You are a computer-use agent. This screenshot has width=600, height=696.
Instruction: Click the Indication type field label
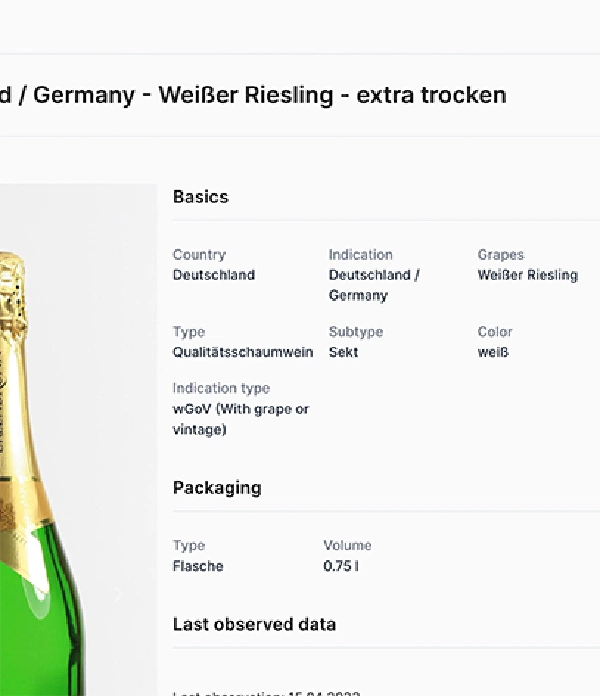221,388
